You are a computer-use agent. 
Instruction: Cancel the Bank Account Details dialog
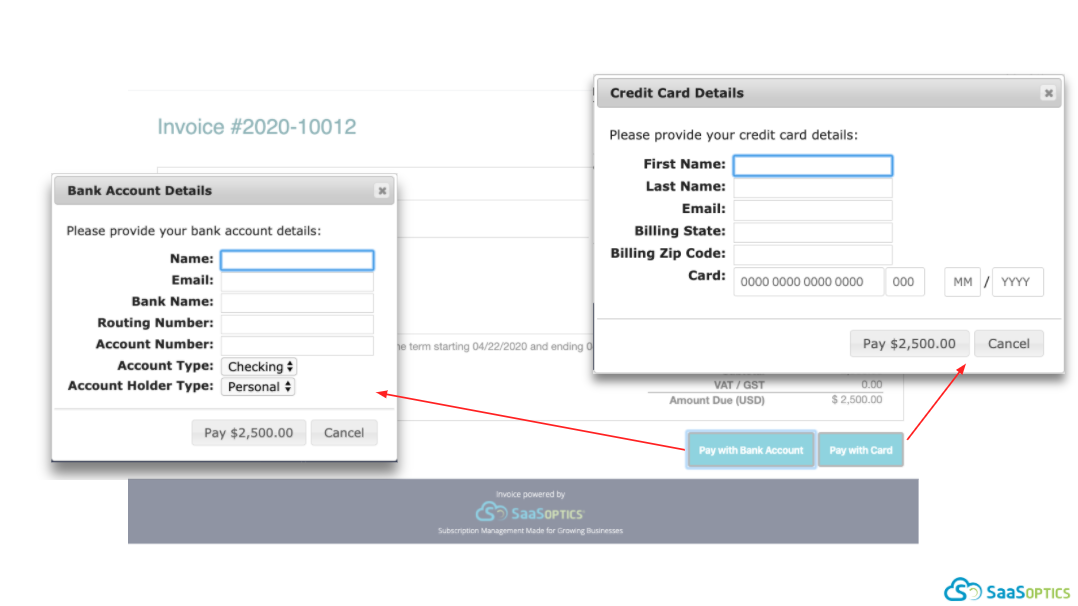[x=344, y=433]
